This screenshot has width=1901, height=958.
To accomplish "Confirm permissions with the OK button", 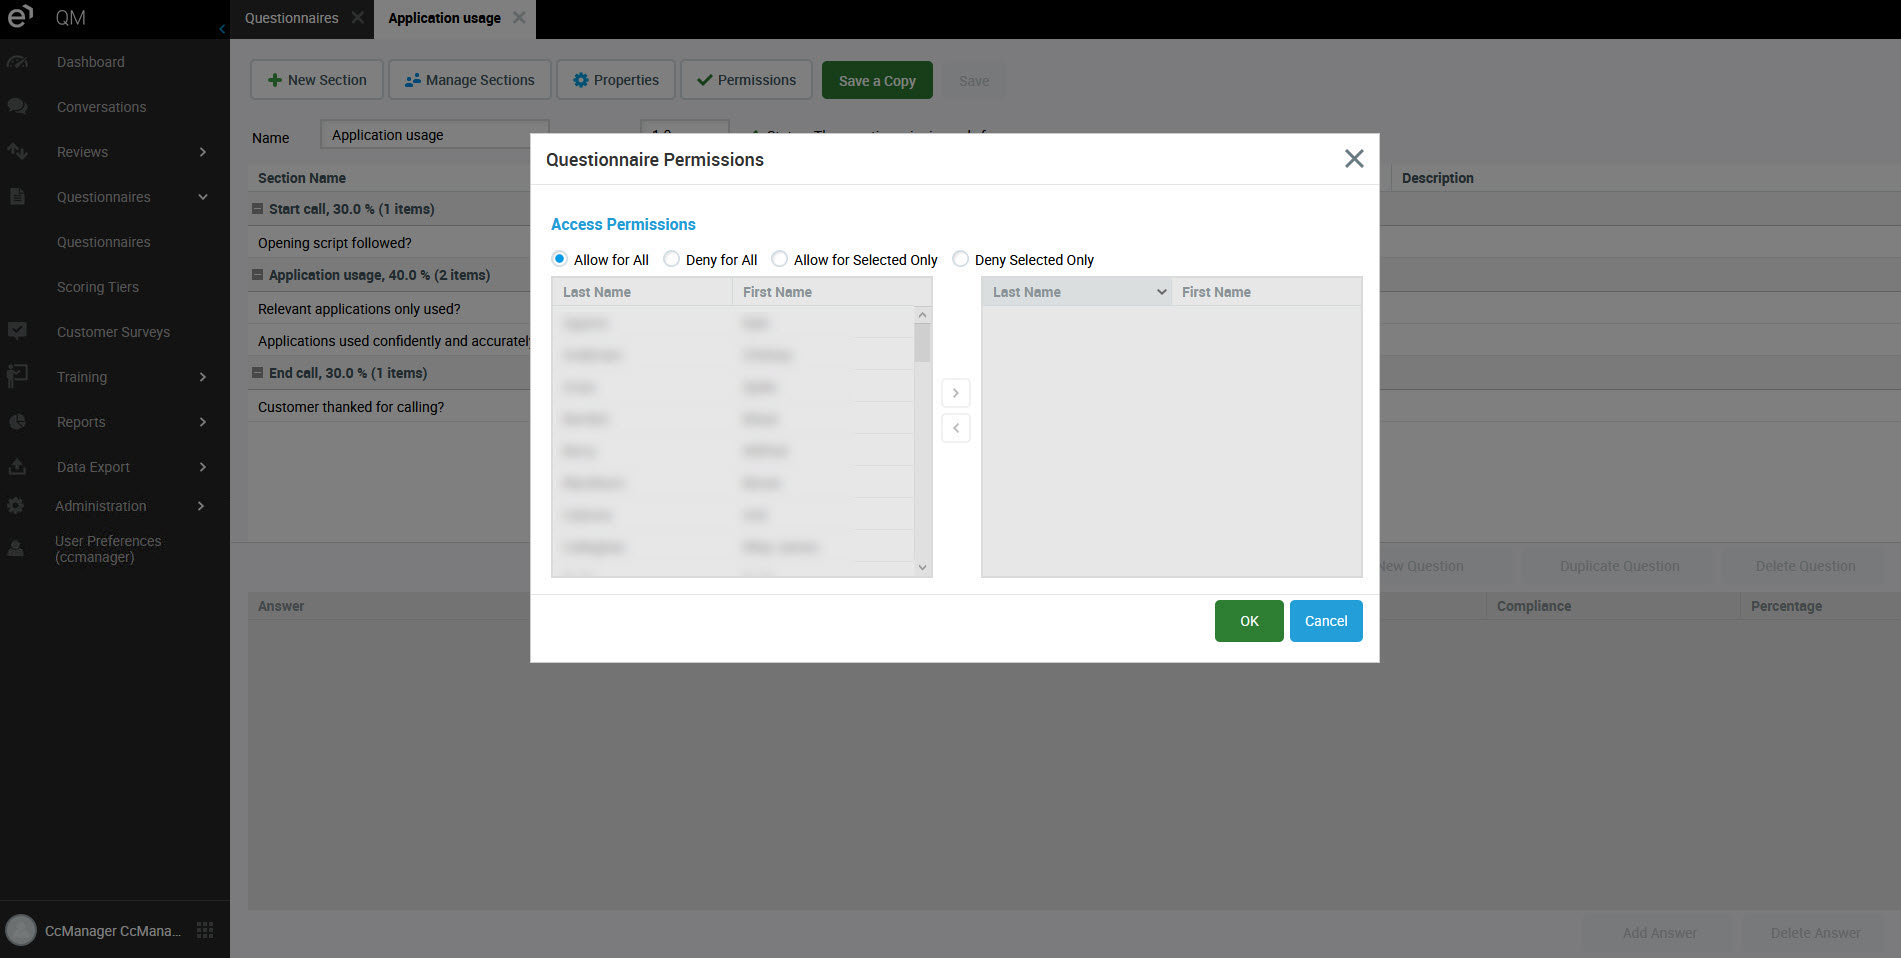I will coord(1248,621).
